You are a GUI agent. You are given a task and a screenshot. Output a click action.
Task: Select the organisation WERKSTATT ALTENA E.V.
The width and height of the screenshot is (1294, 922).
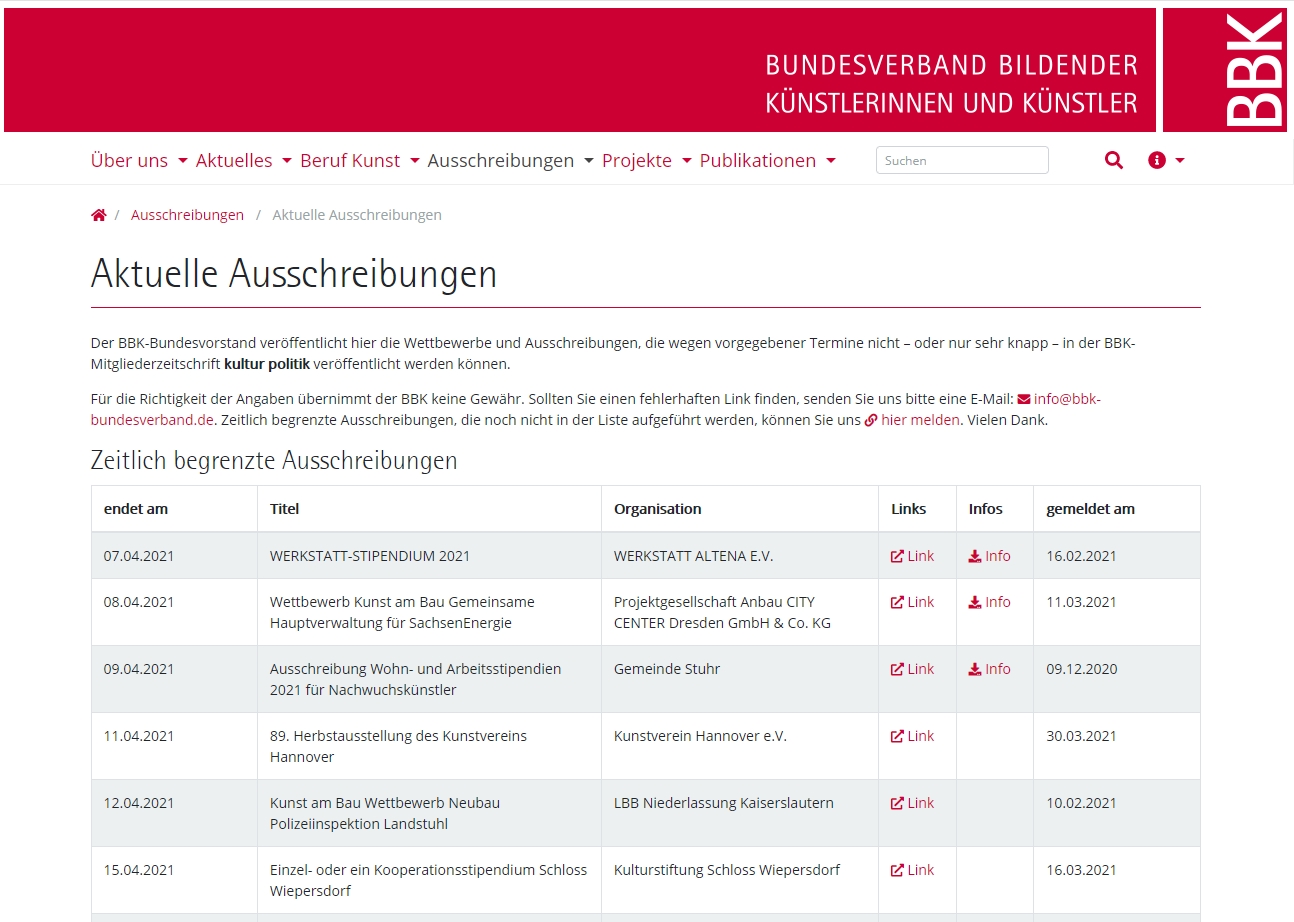coord(694,556)
